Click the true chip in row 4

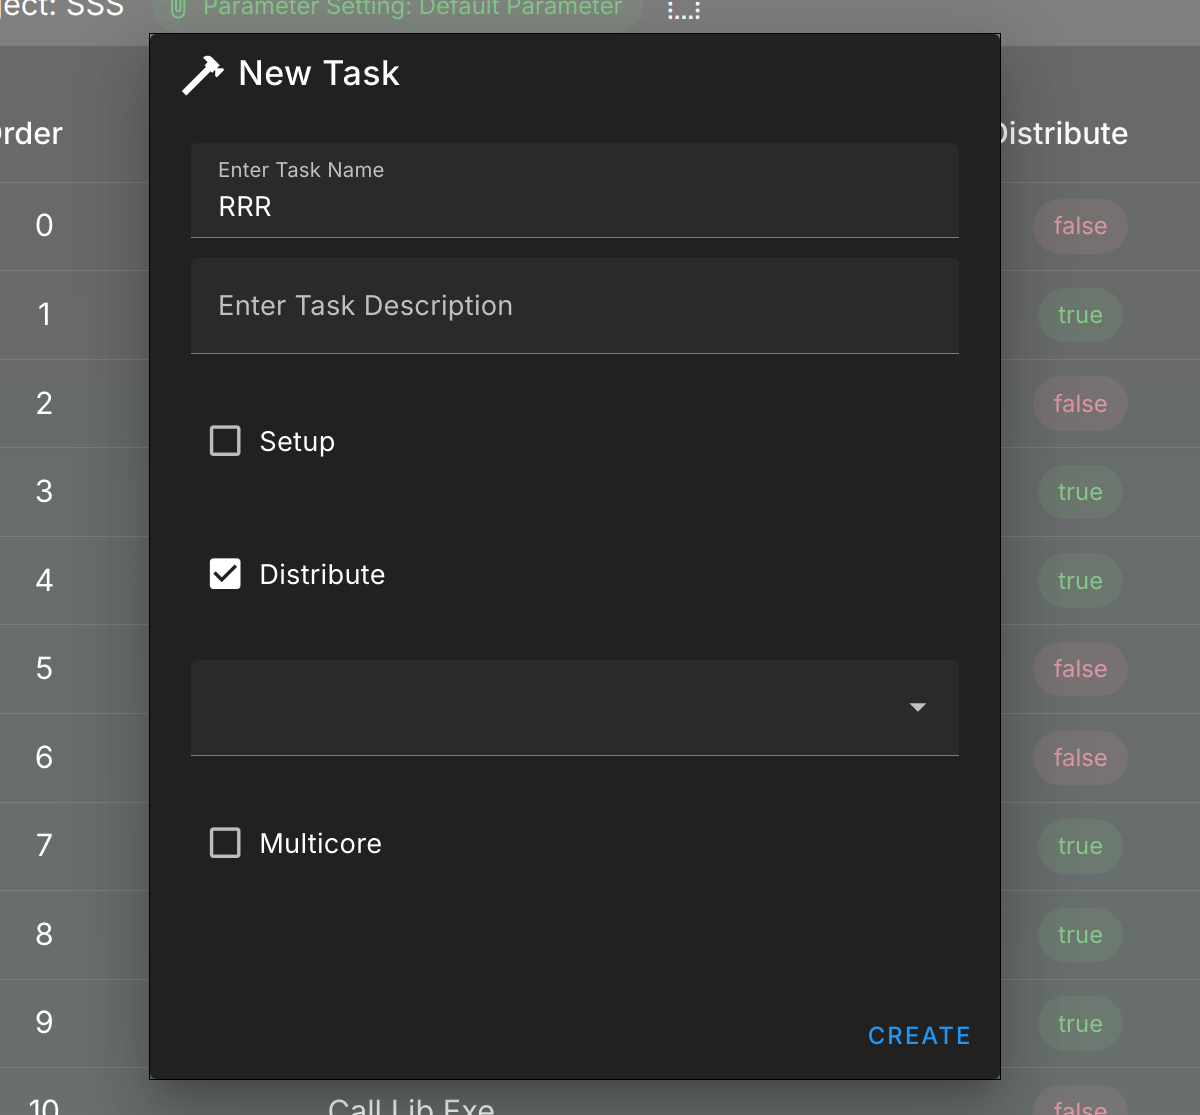(1080, 581)
